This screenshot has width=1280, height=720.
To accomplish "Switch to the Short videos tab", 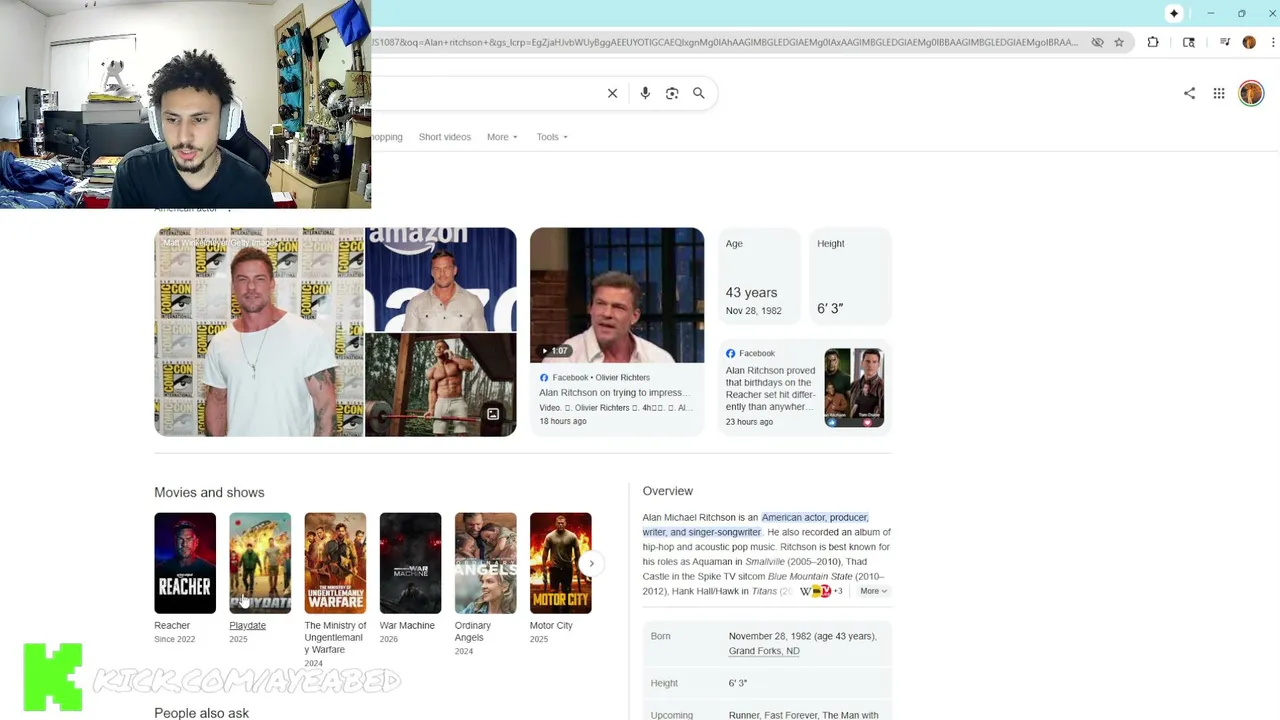I will 445,137.
